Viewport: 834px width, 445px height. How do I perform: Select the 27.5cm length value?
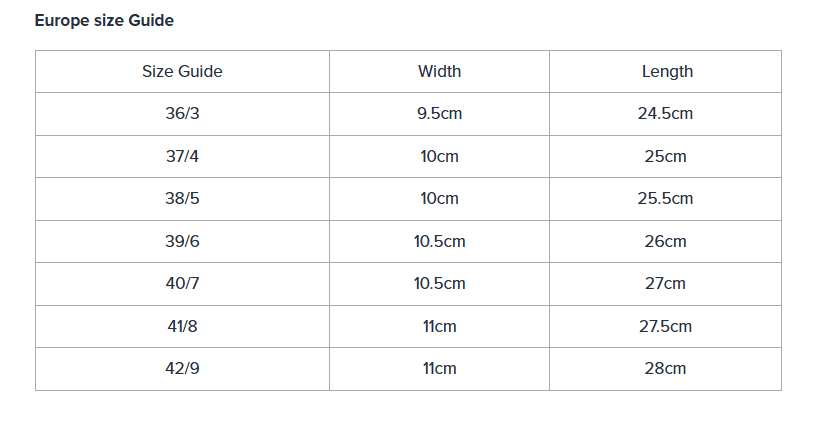tap(666, 327)
